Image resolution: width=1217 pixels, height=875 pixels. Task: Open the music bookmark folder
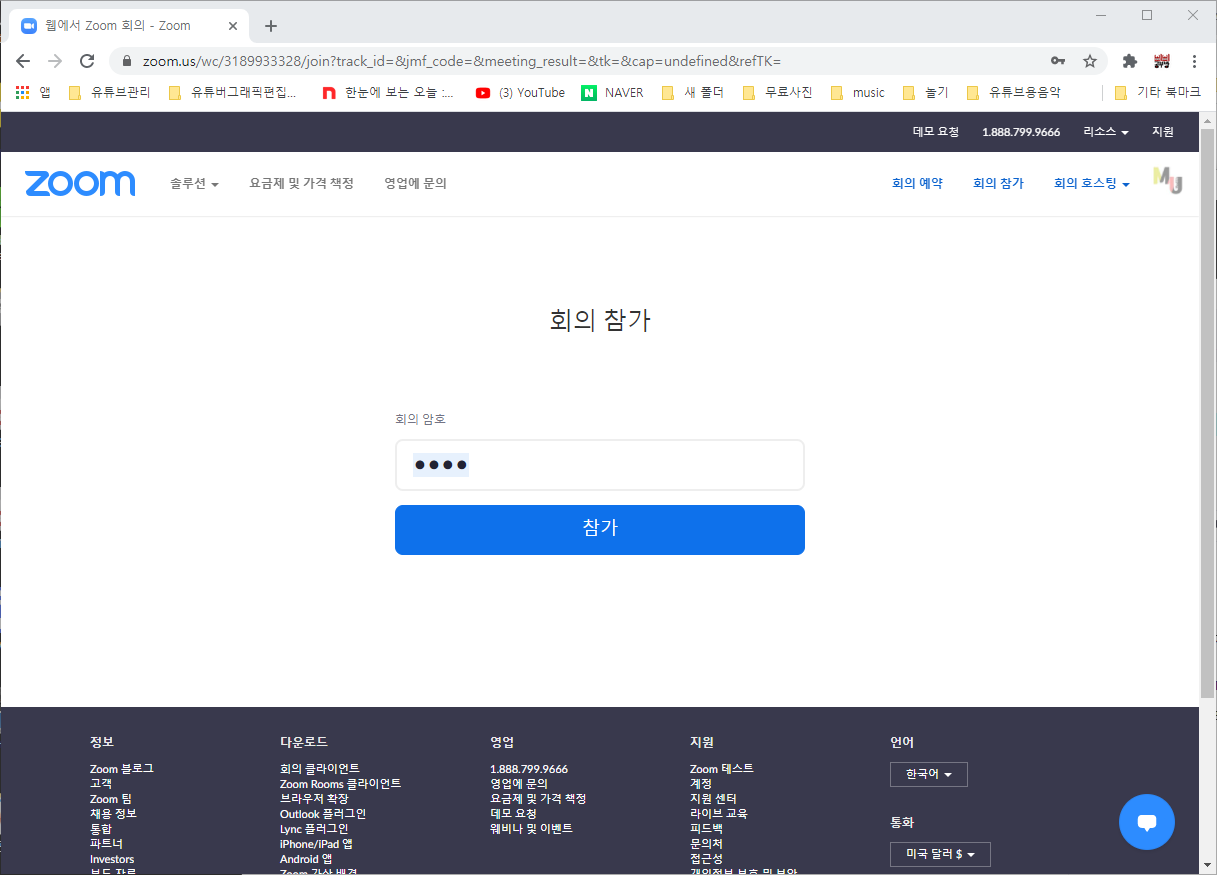click(x=857, y=93)
